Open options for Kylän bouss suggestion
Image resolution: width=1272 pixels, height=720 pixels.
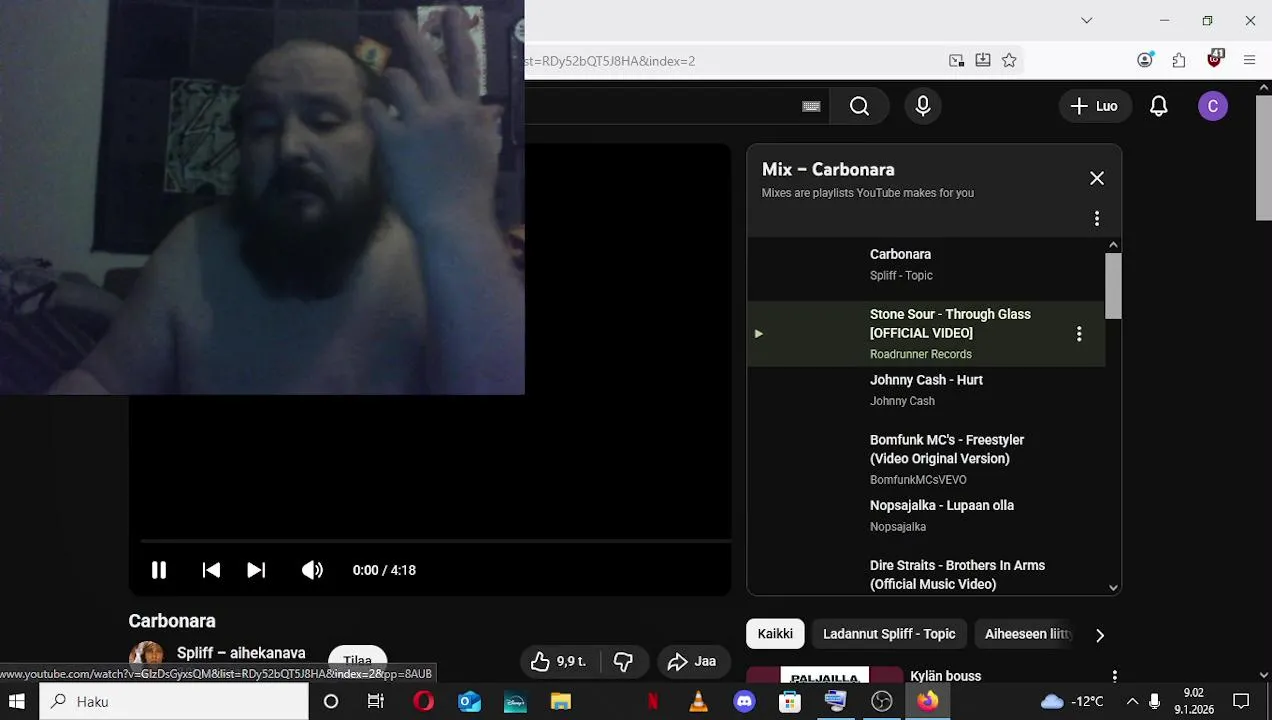(x=1114, y=677)
